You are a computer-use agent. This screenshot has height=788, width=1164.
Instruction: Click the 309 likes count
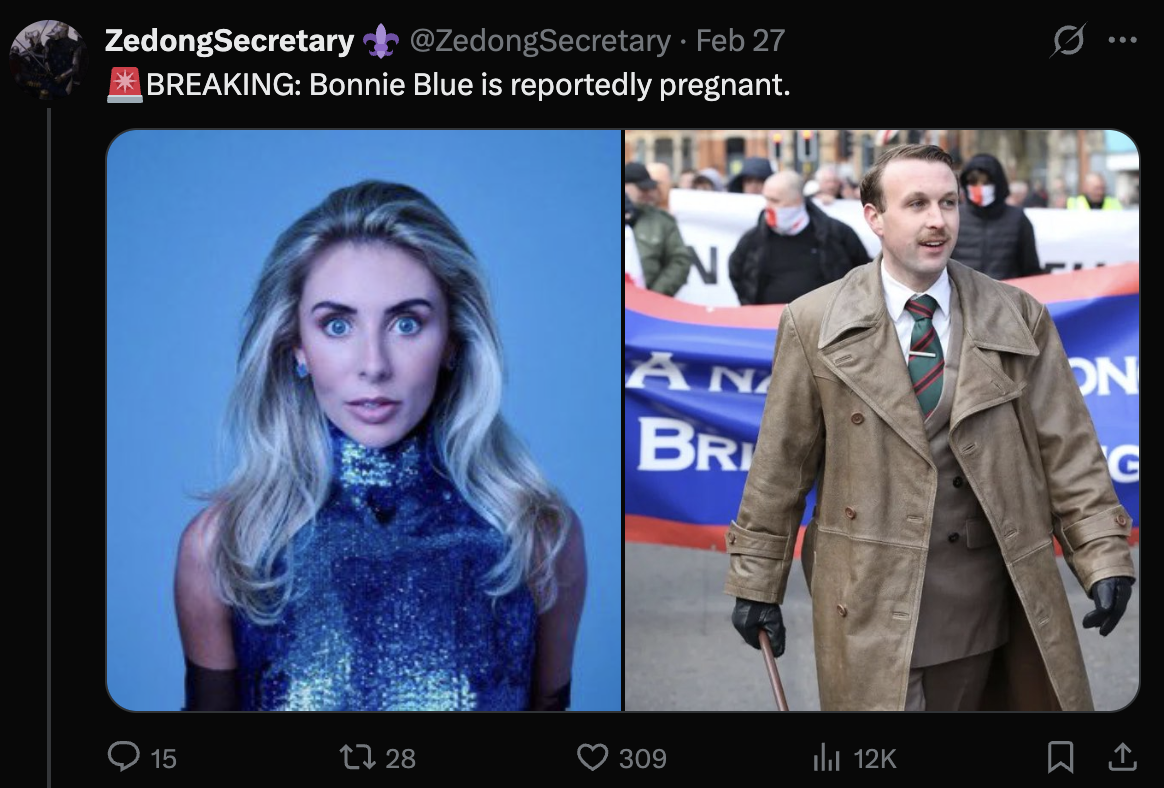[x=643, y=758]
